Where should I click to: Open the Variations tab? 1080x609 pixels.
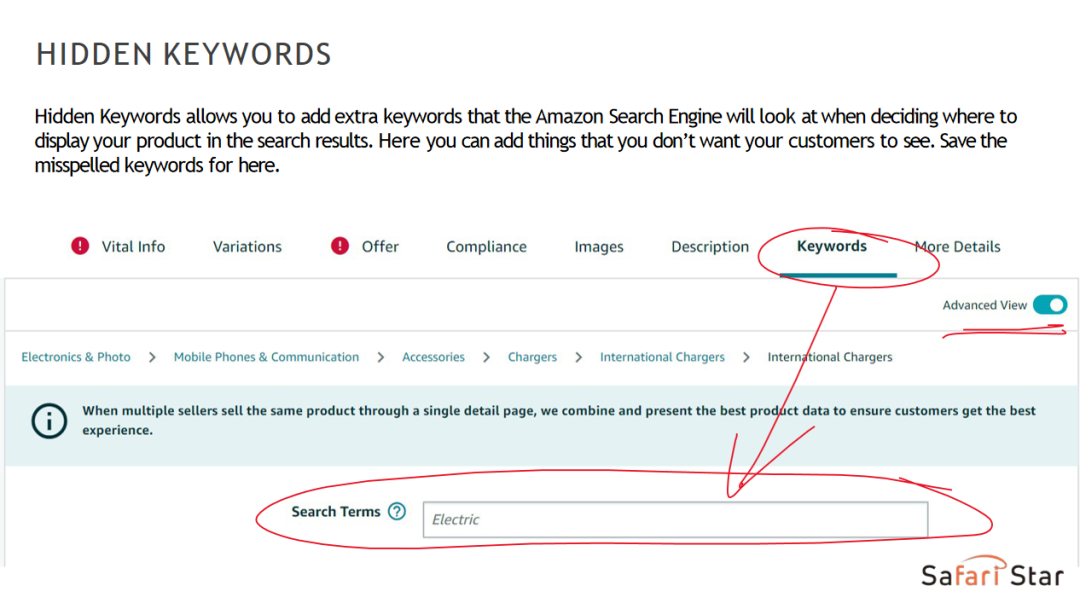[x=247, y=247]
